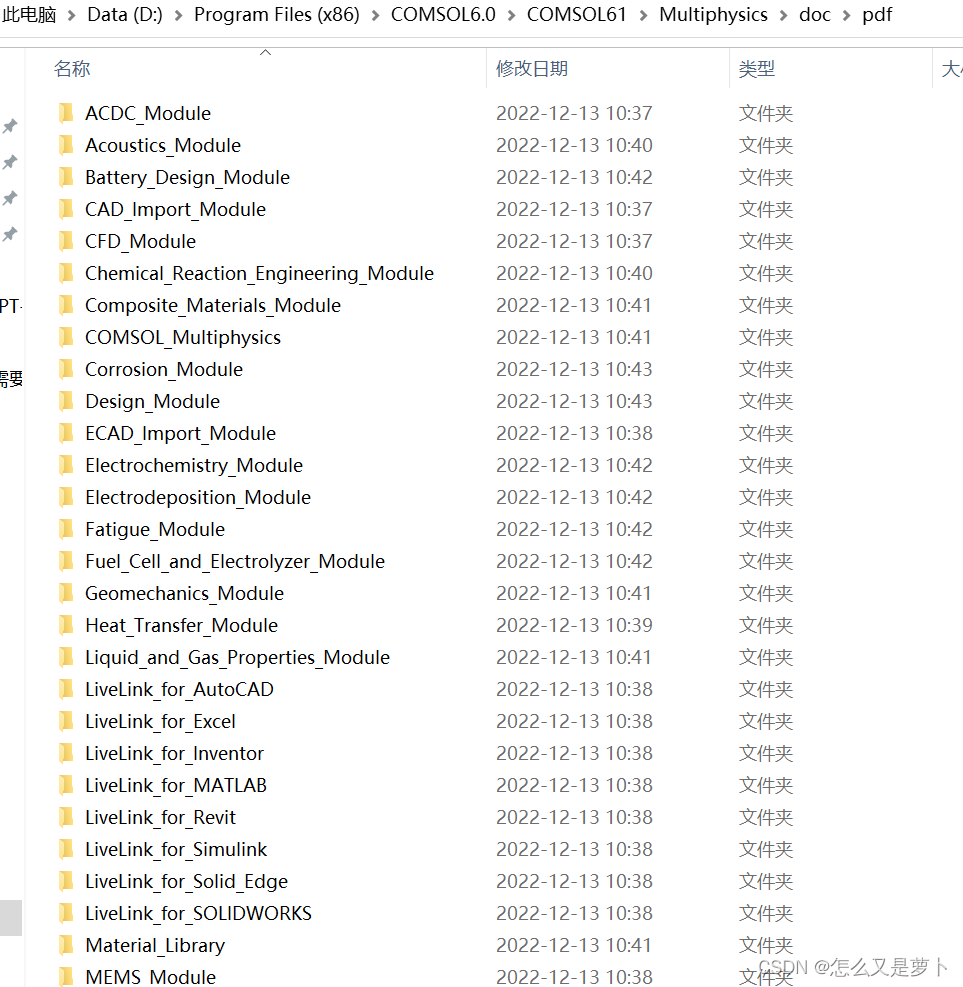Click the navigation pane scrollbar thumb
This screenshot has height=987, width=963.
(11, 918)
